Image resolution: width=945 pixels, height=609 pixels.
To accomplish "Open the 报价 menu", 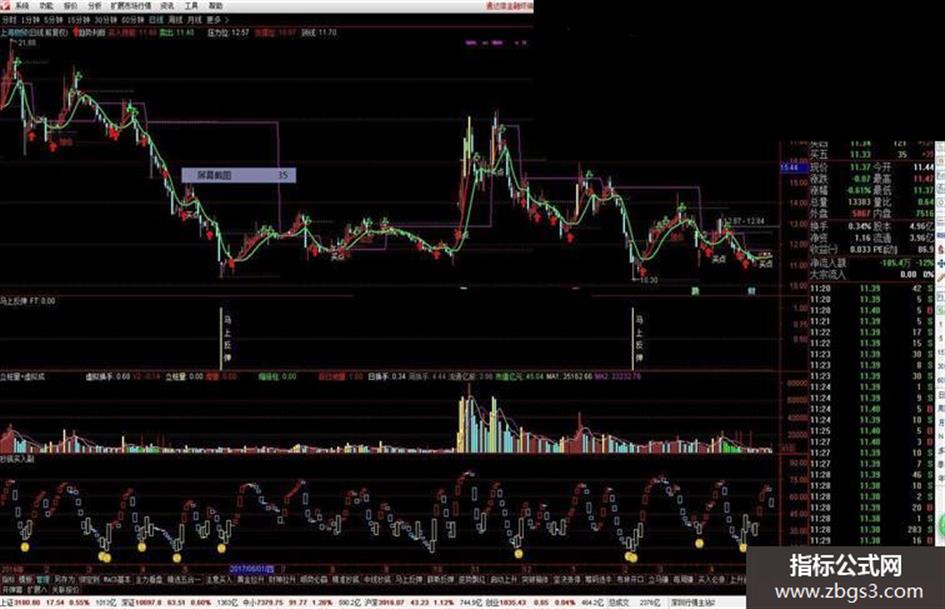I will click(x=71, y=5).
